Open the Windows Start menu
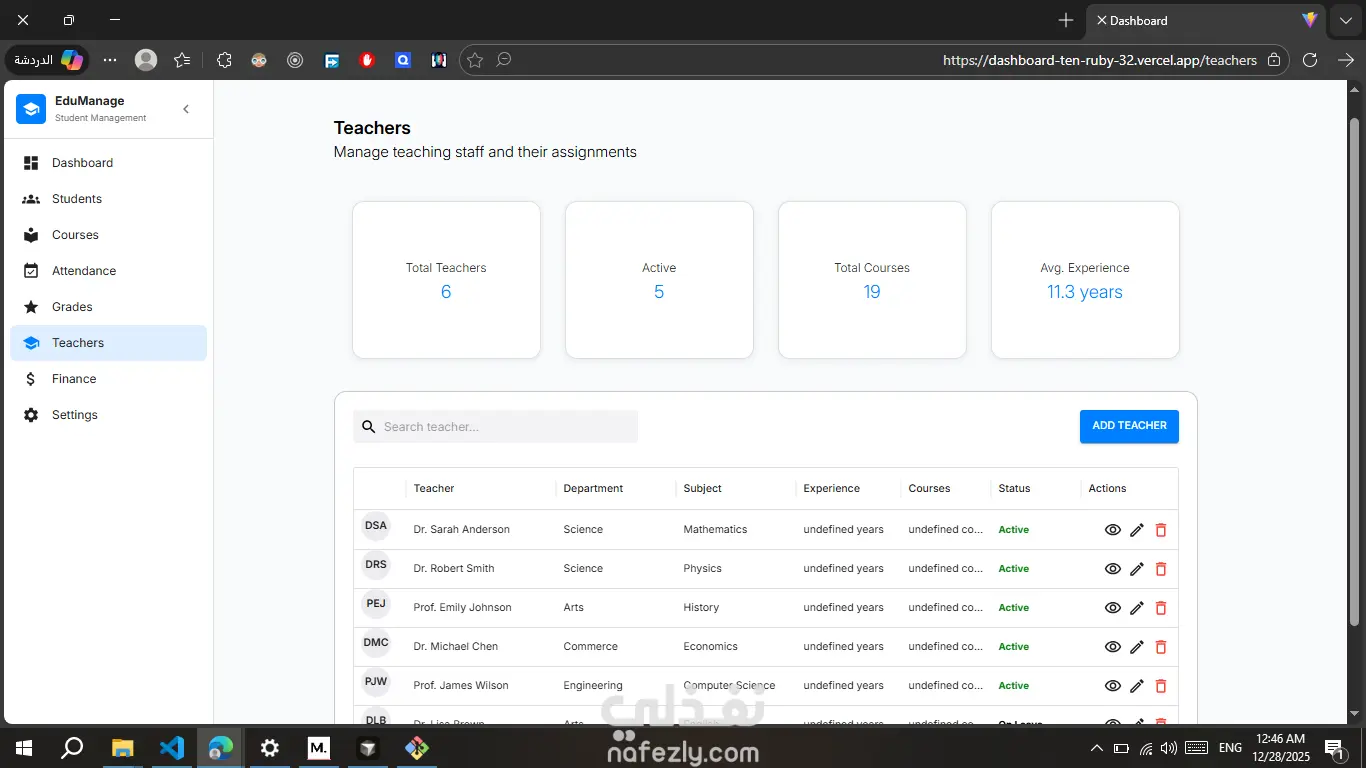 [x=24, y=747]
